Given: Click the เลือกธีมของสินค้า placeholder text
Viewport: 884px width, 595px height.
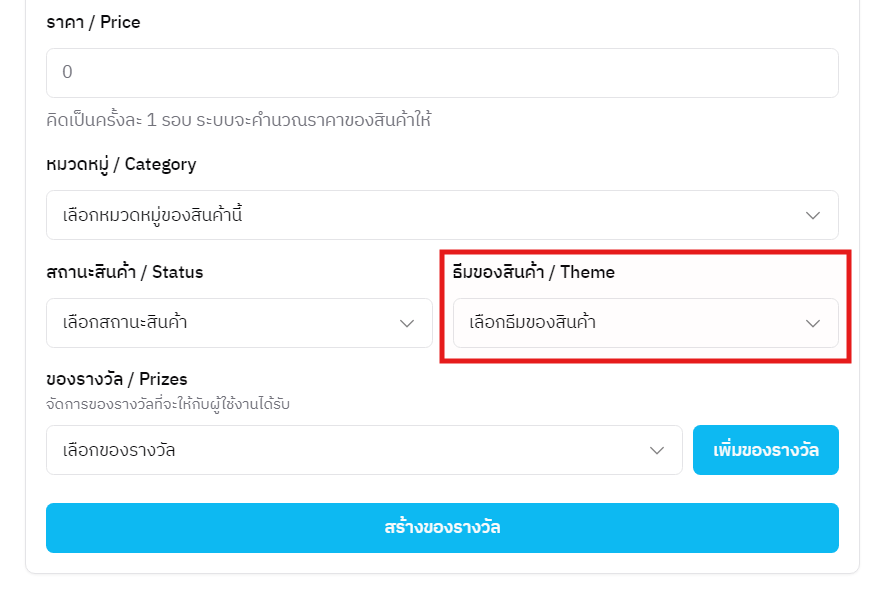Looking at the screenshot, I should [x=533, y=323].
